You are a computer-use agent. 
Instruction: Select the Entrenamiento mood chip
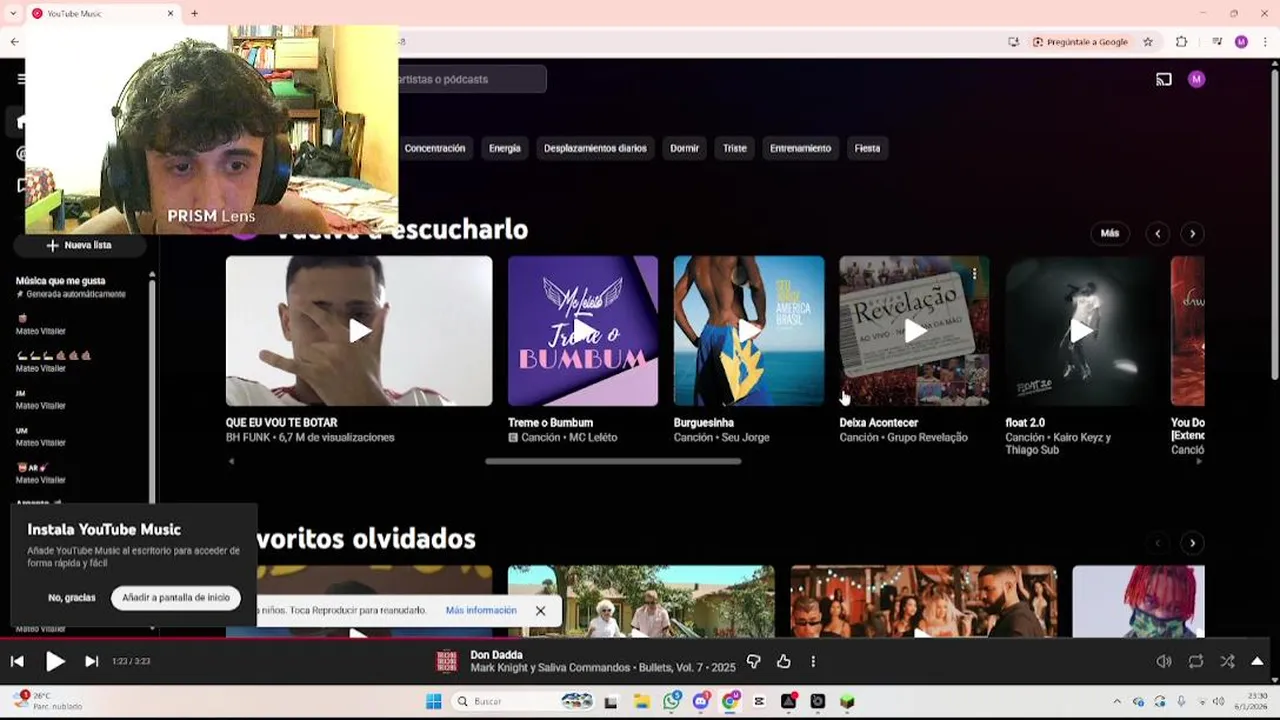pos(800,148)
